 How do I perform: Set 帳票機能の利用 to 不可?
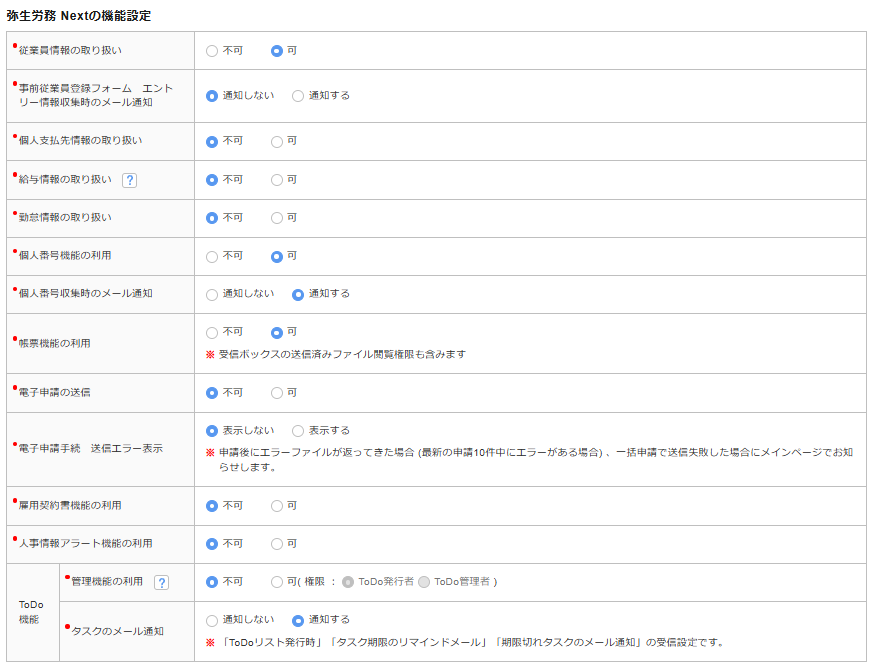point(212,332)
